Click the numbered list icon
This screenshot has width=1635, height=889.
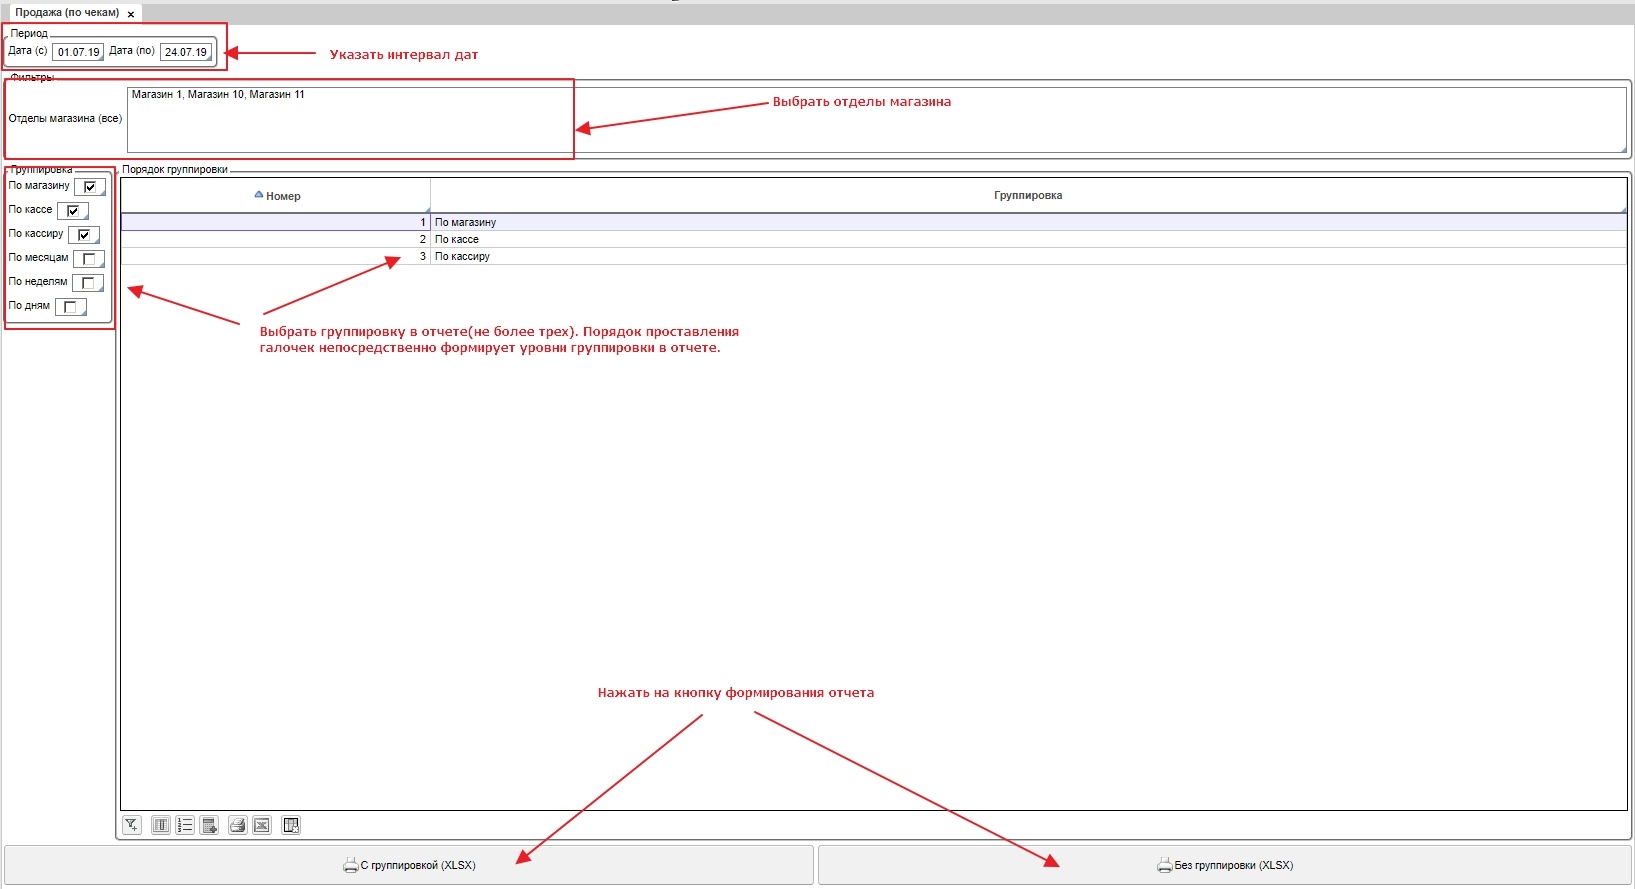(185, 825)
